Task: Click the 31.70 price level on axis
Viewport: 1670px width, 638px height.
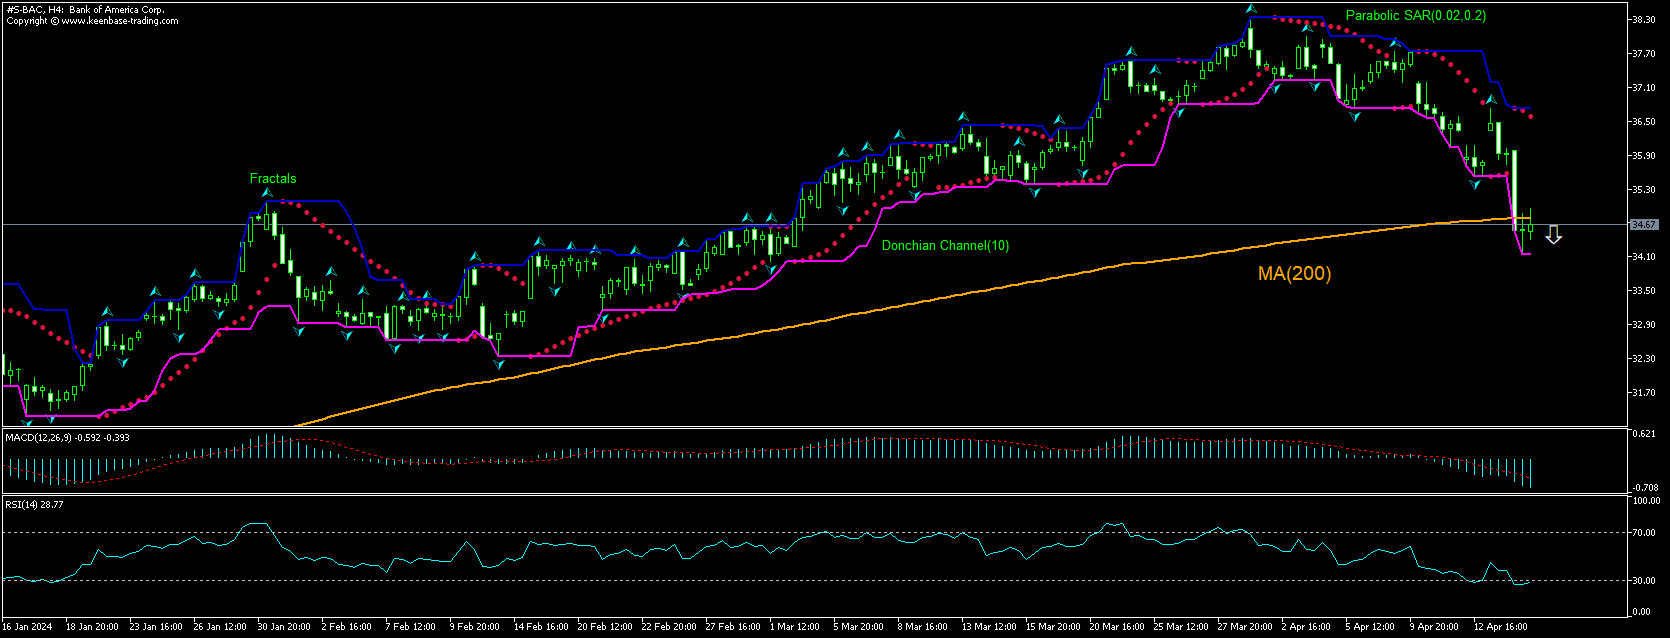Action: (1643, 393)
